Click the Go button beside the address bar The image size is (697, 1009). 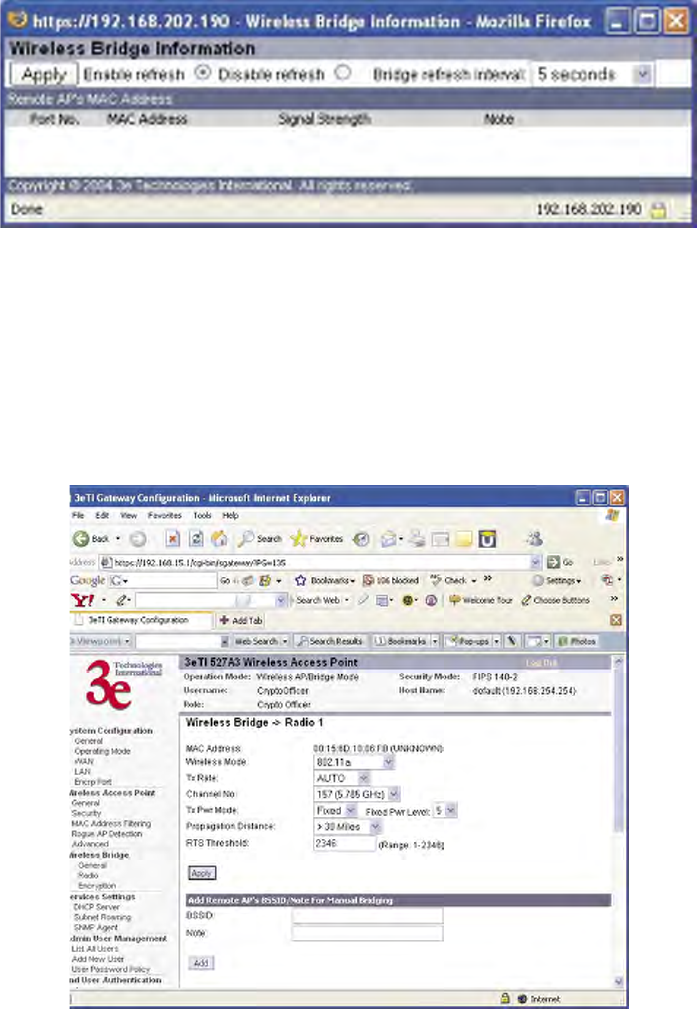[560, 562]
